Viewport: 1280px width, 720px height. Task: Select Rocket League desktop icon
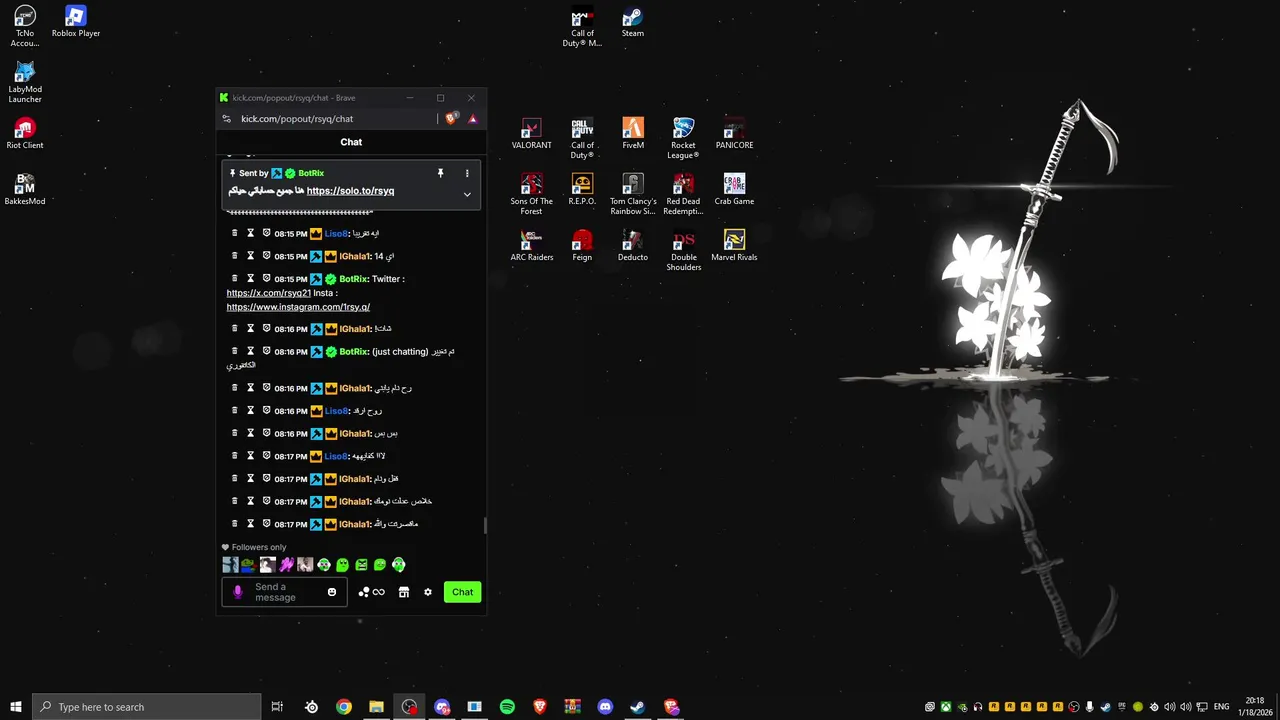pos(683,138)
